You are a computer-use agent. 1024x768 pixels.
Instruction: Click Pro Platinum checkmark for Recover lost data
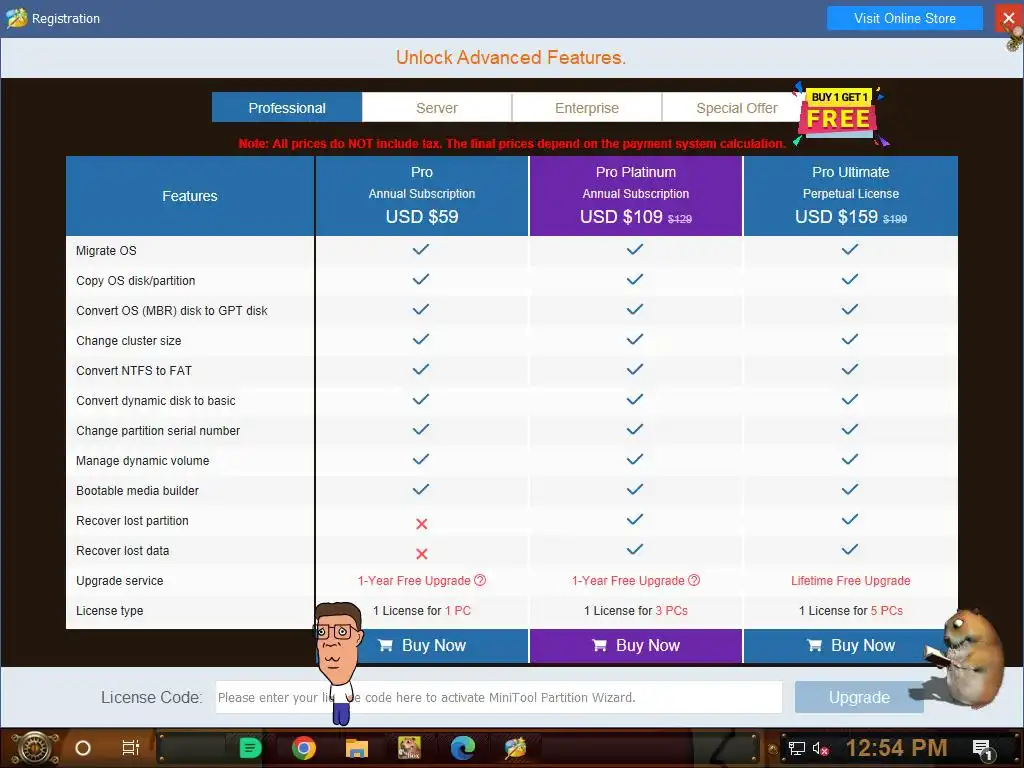tap(635, 549)
